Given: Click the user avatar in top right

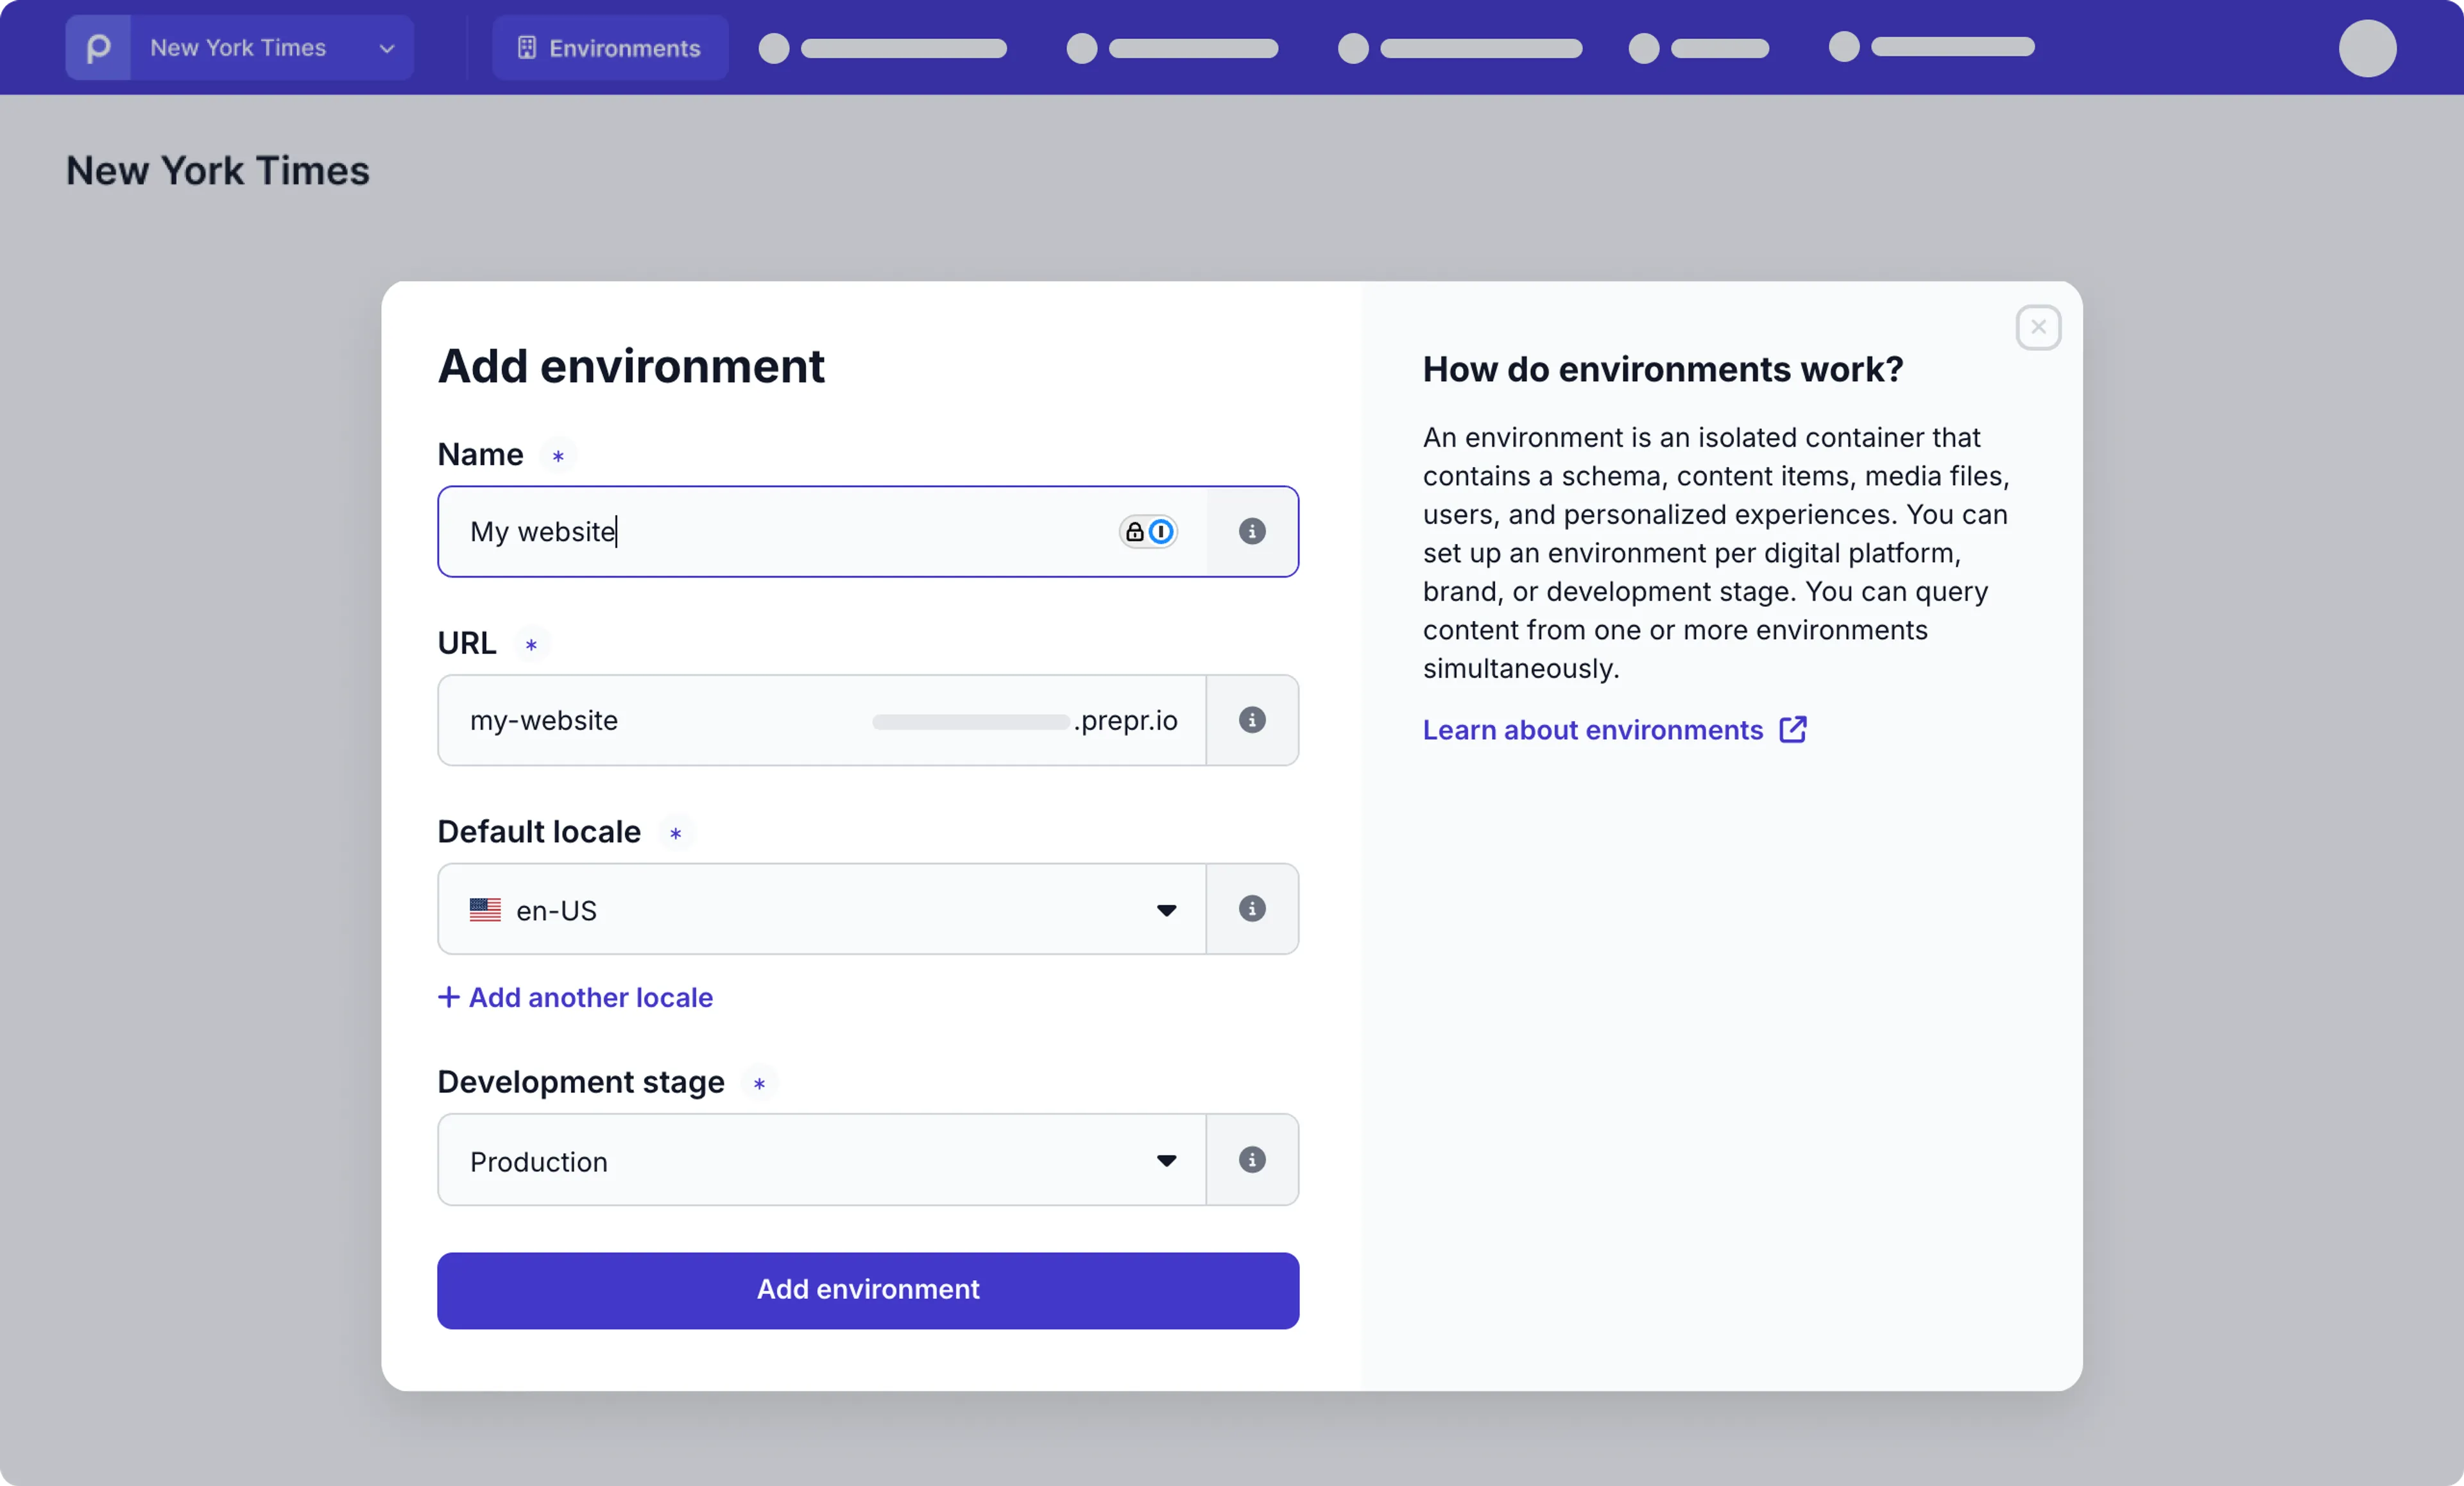Looking at the screenshot, I should point(2367,48).
